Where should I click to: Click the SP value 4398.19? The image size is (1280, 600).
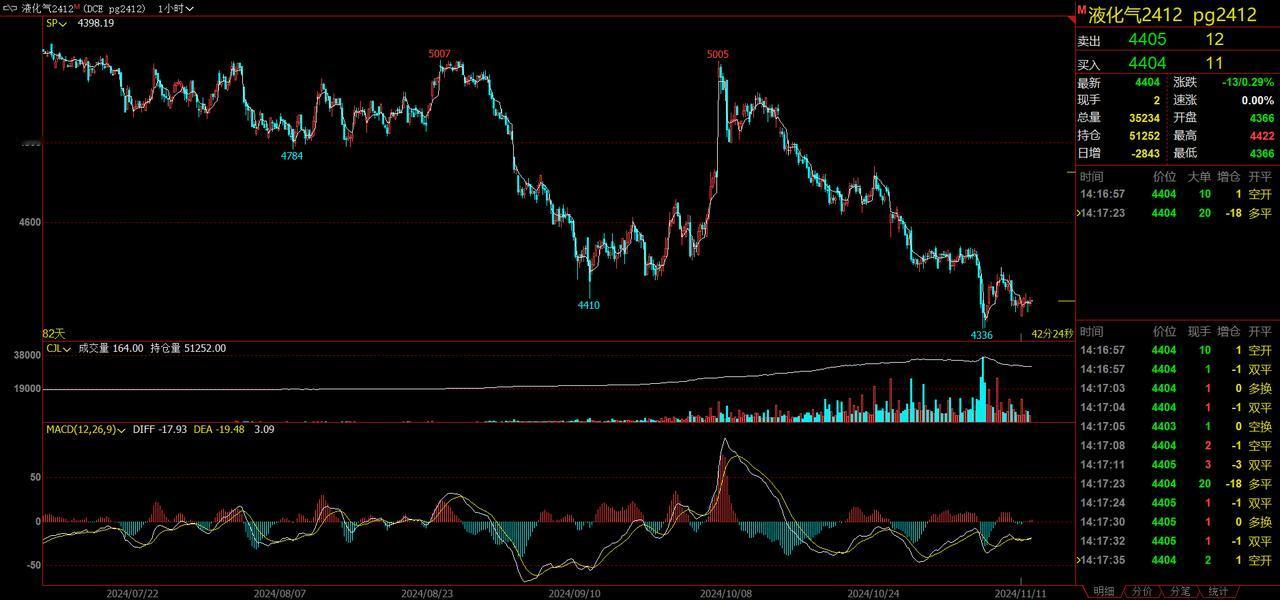95,23
